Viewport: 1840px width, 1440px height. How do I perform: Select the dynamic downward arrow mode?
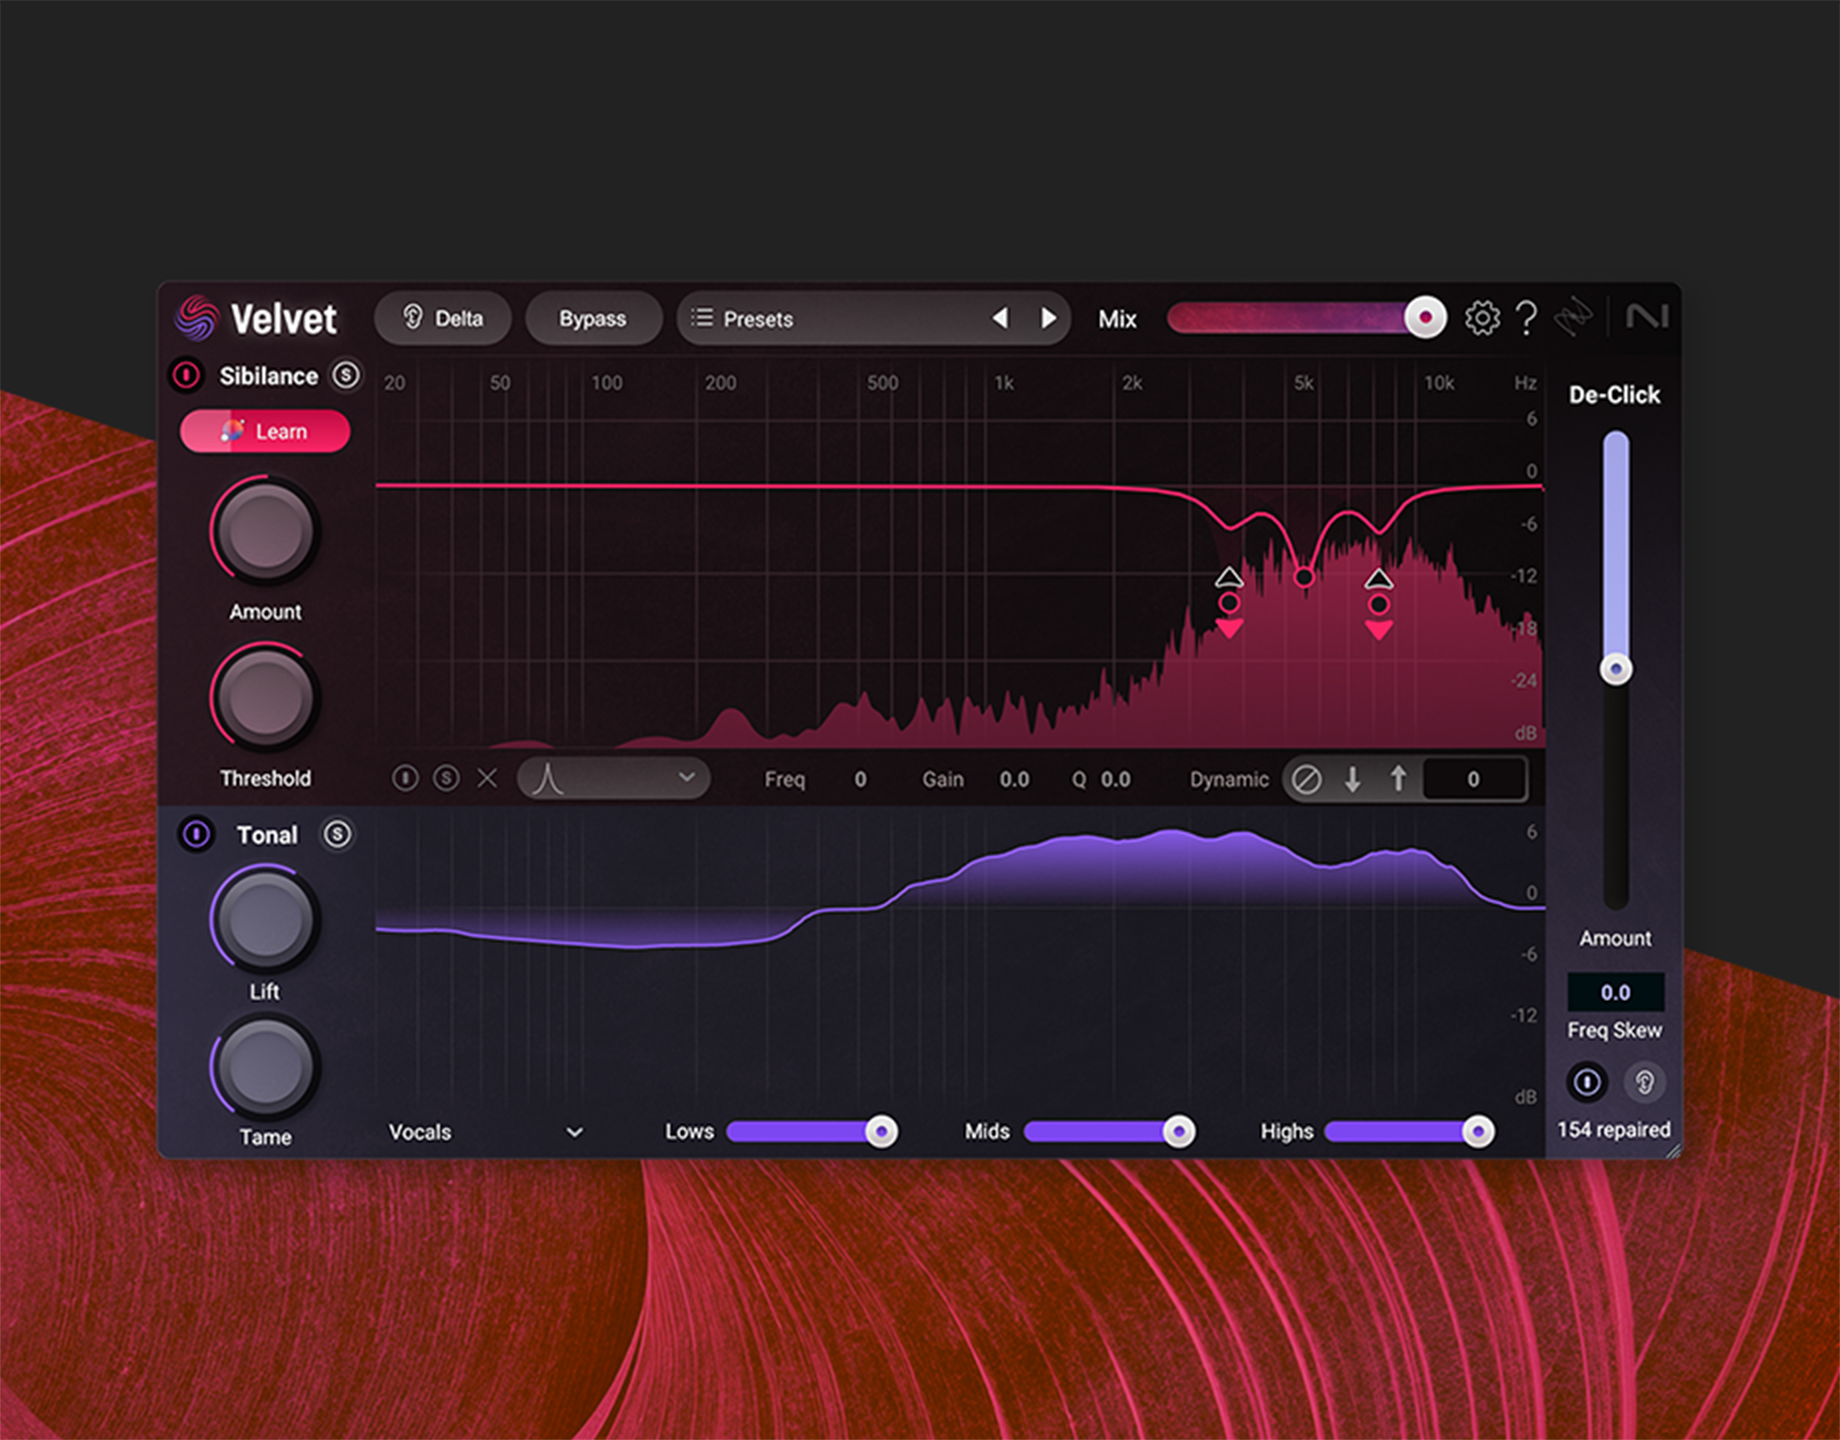click(x=1352, y=779)
